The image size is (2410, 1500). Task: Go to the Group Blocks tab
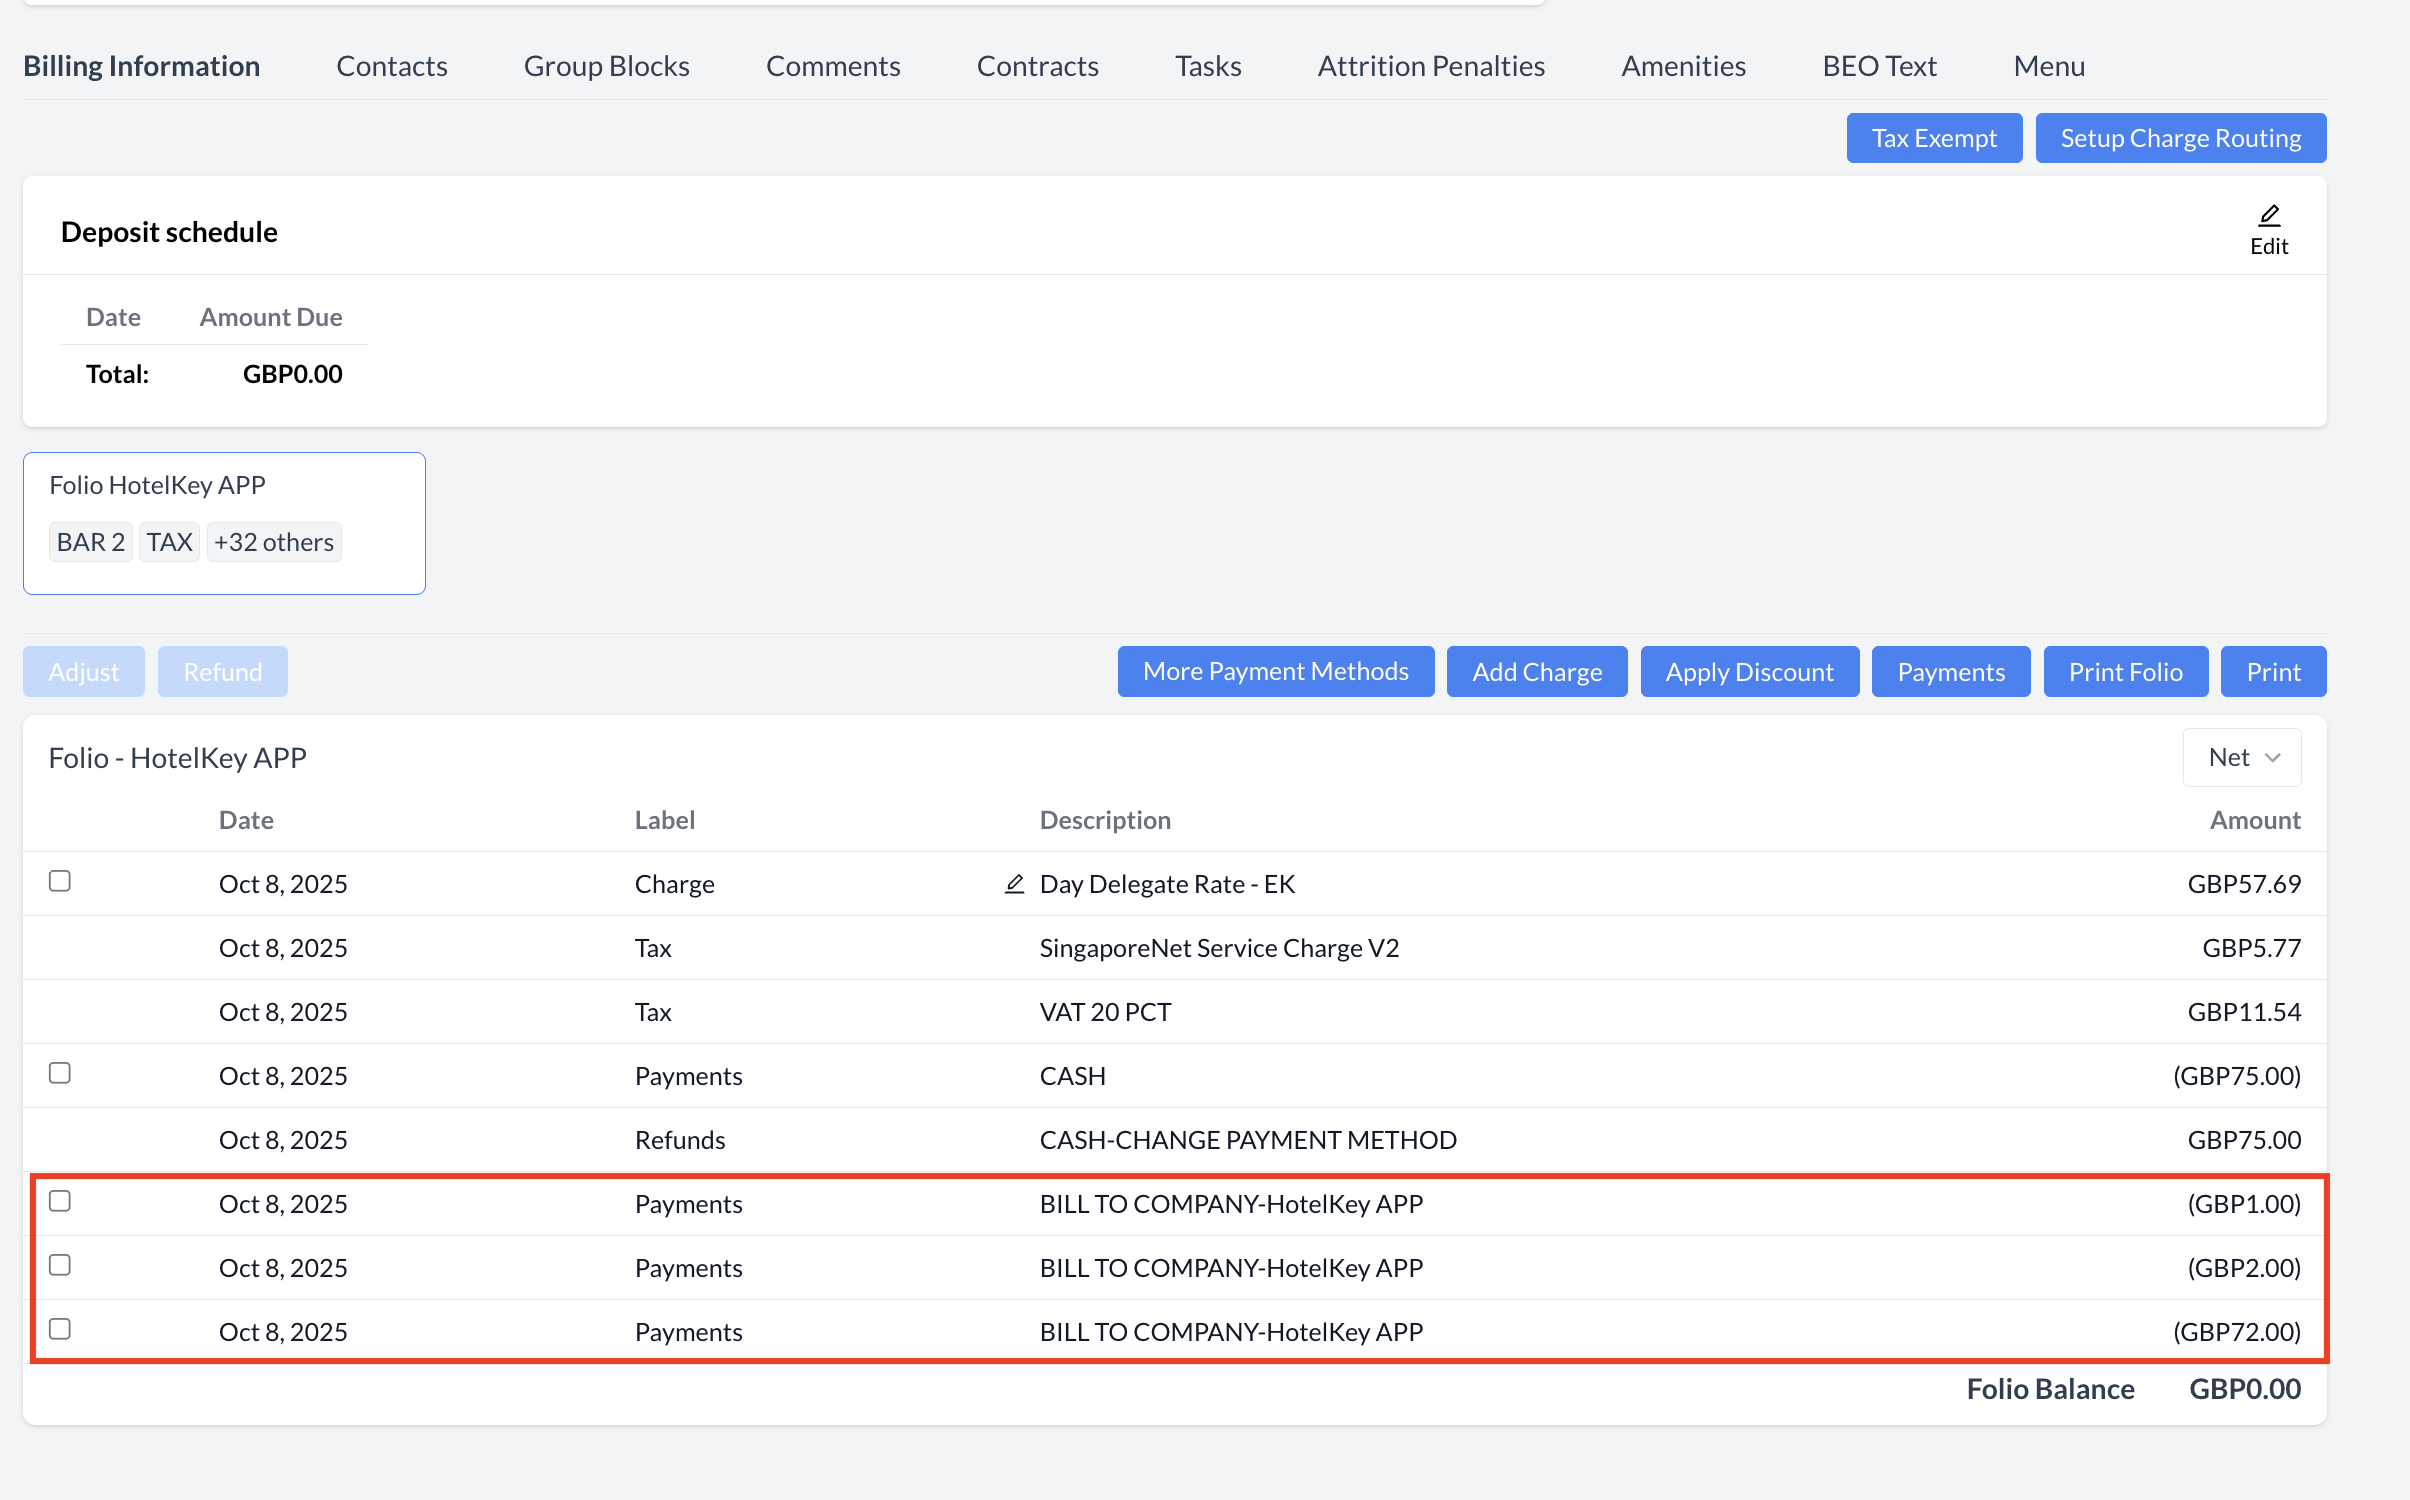(x=606, y=66)
